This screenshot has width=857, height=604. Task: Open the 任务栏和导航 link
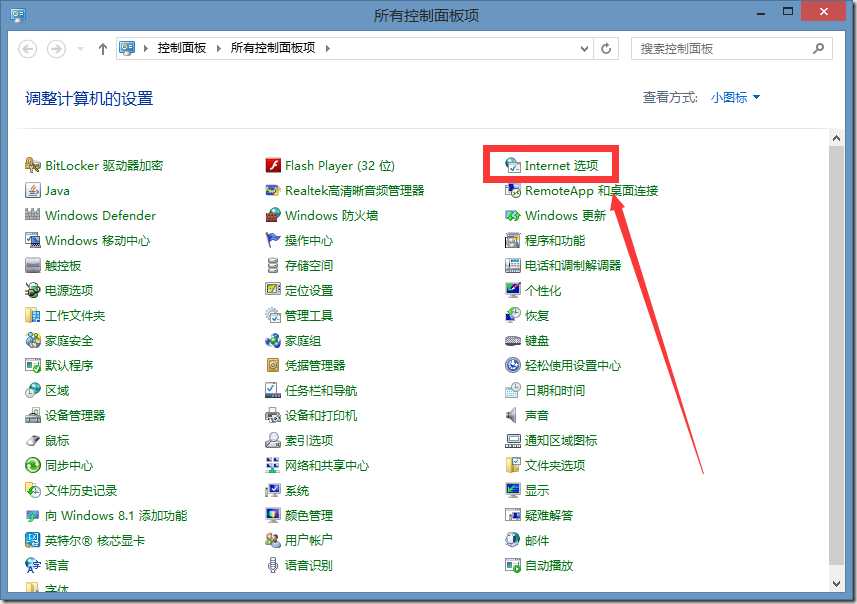[x=321, y=390]
